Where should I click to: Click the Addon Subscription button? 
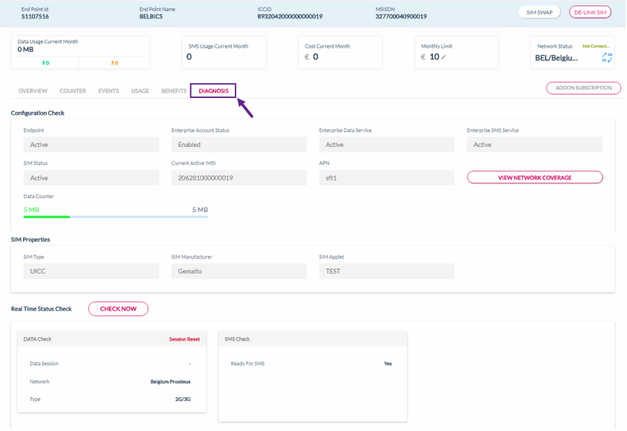pos(583,88)
